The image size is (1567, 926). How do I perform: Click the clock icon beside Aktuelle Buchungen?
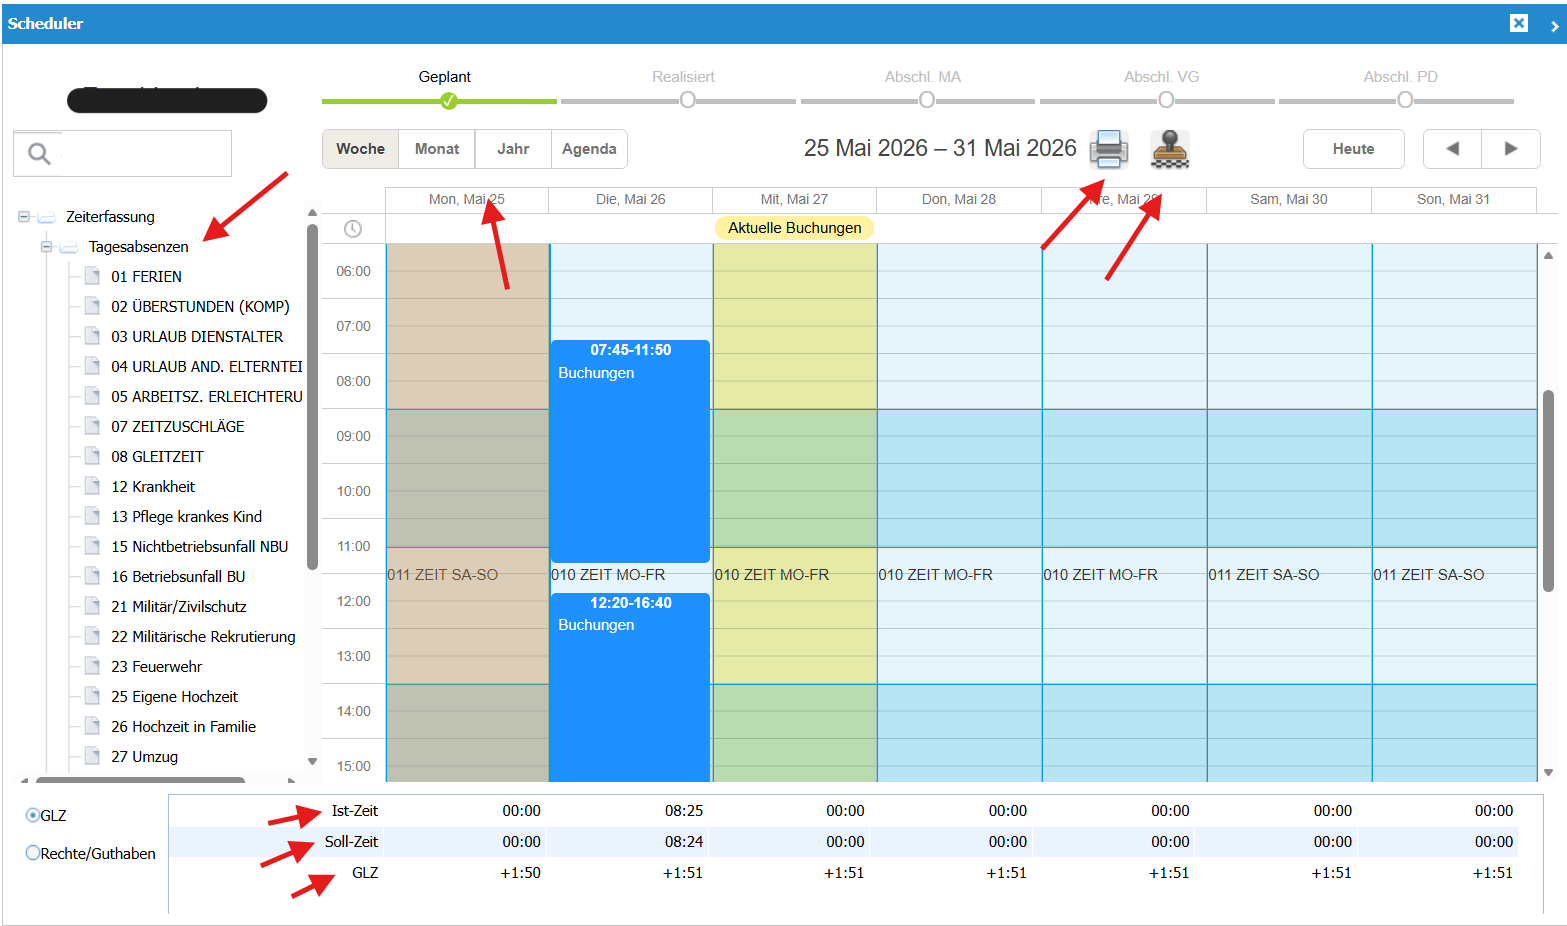tap(353, 229)
